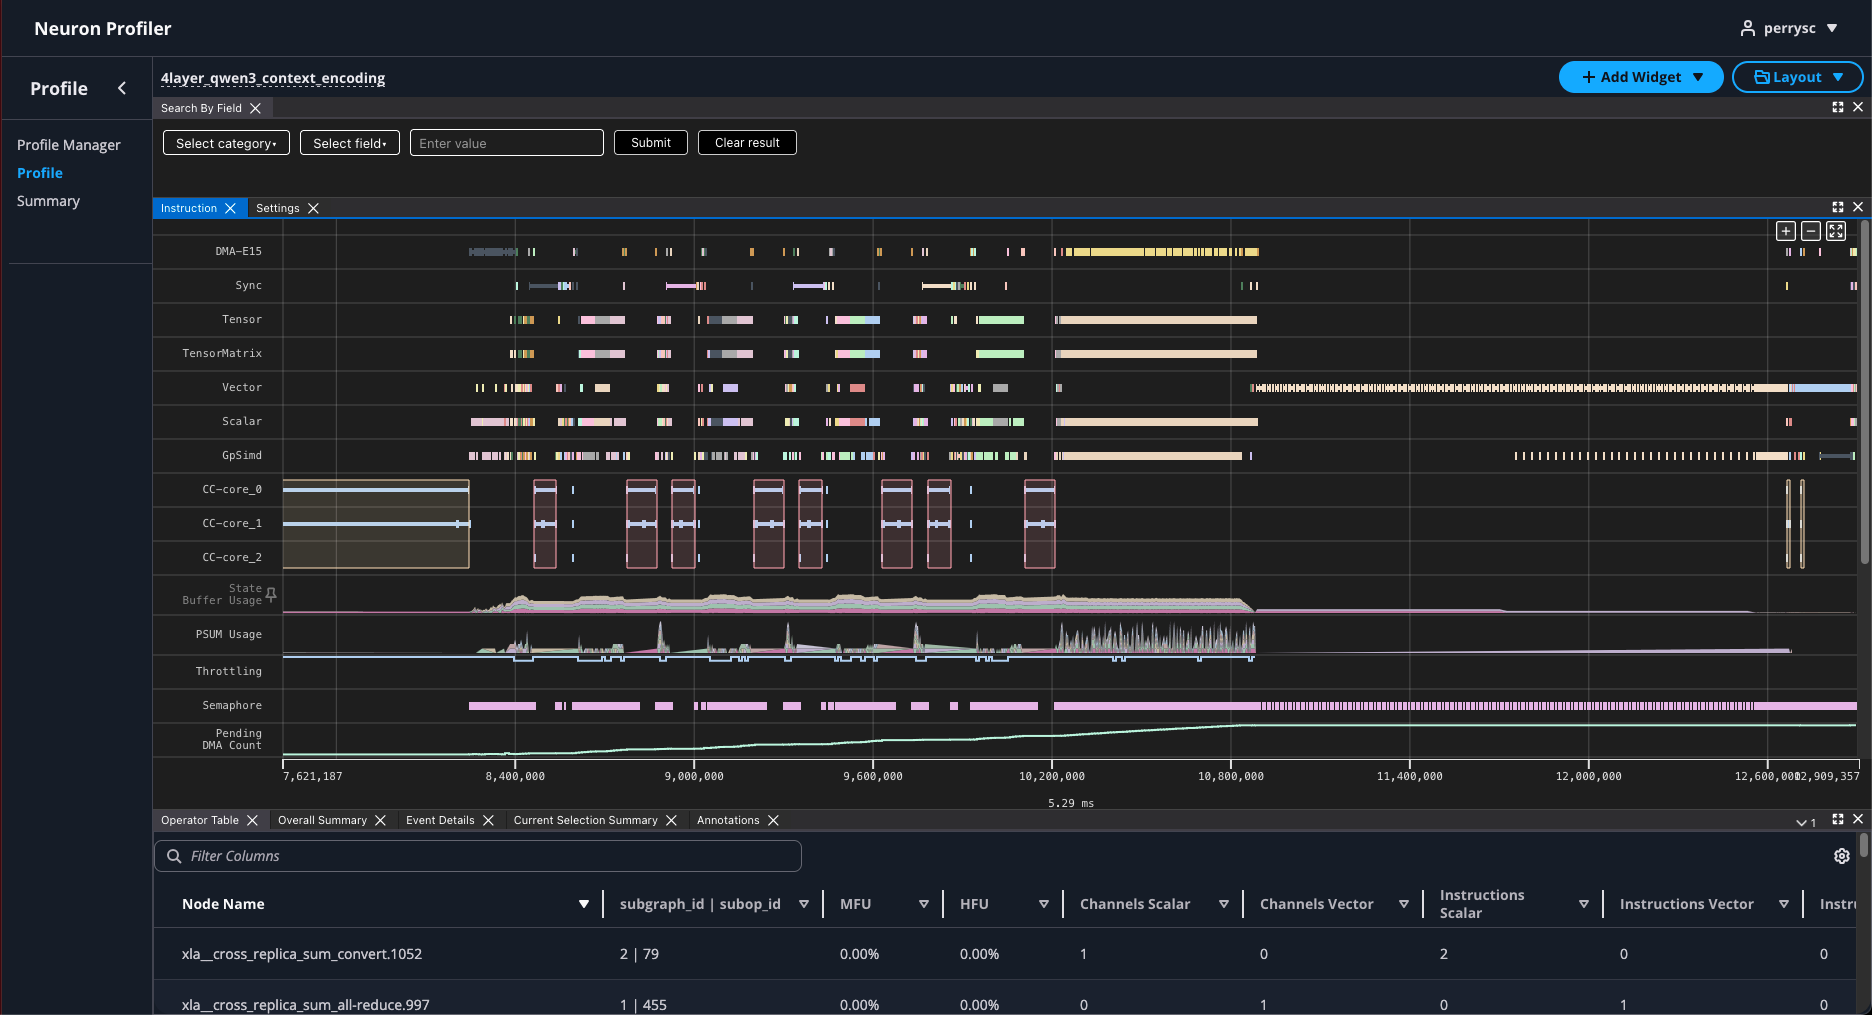This screenshot has width=1872, height=1015.
Task: Zoom out of the timeline with minus icon
Action: 1811,231
